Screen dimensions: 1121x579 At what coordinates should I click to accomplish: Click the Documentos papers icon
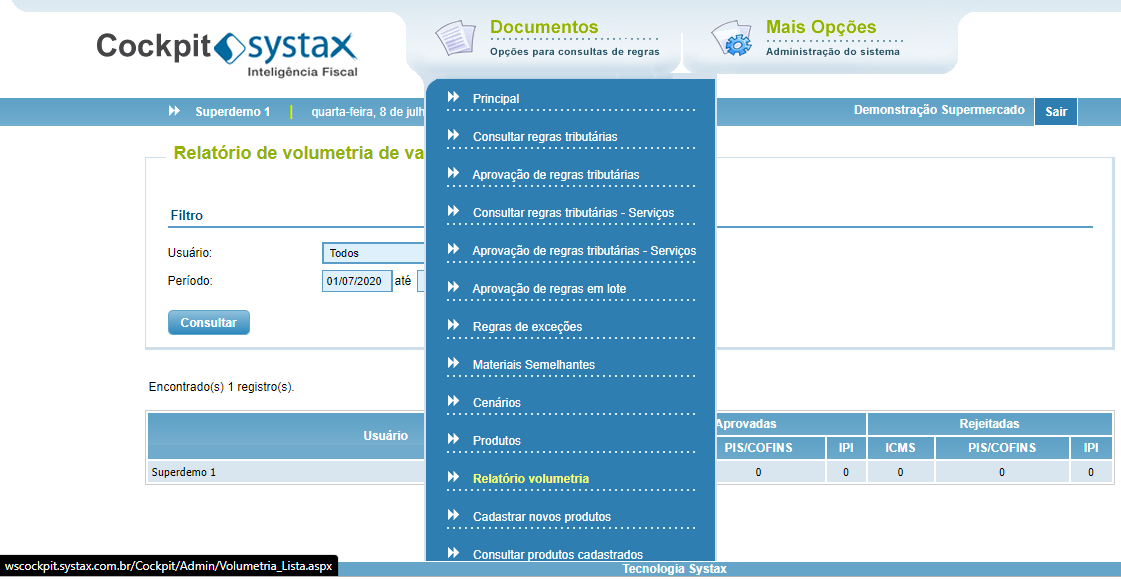pos(455,39)
